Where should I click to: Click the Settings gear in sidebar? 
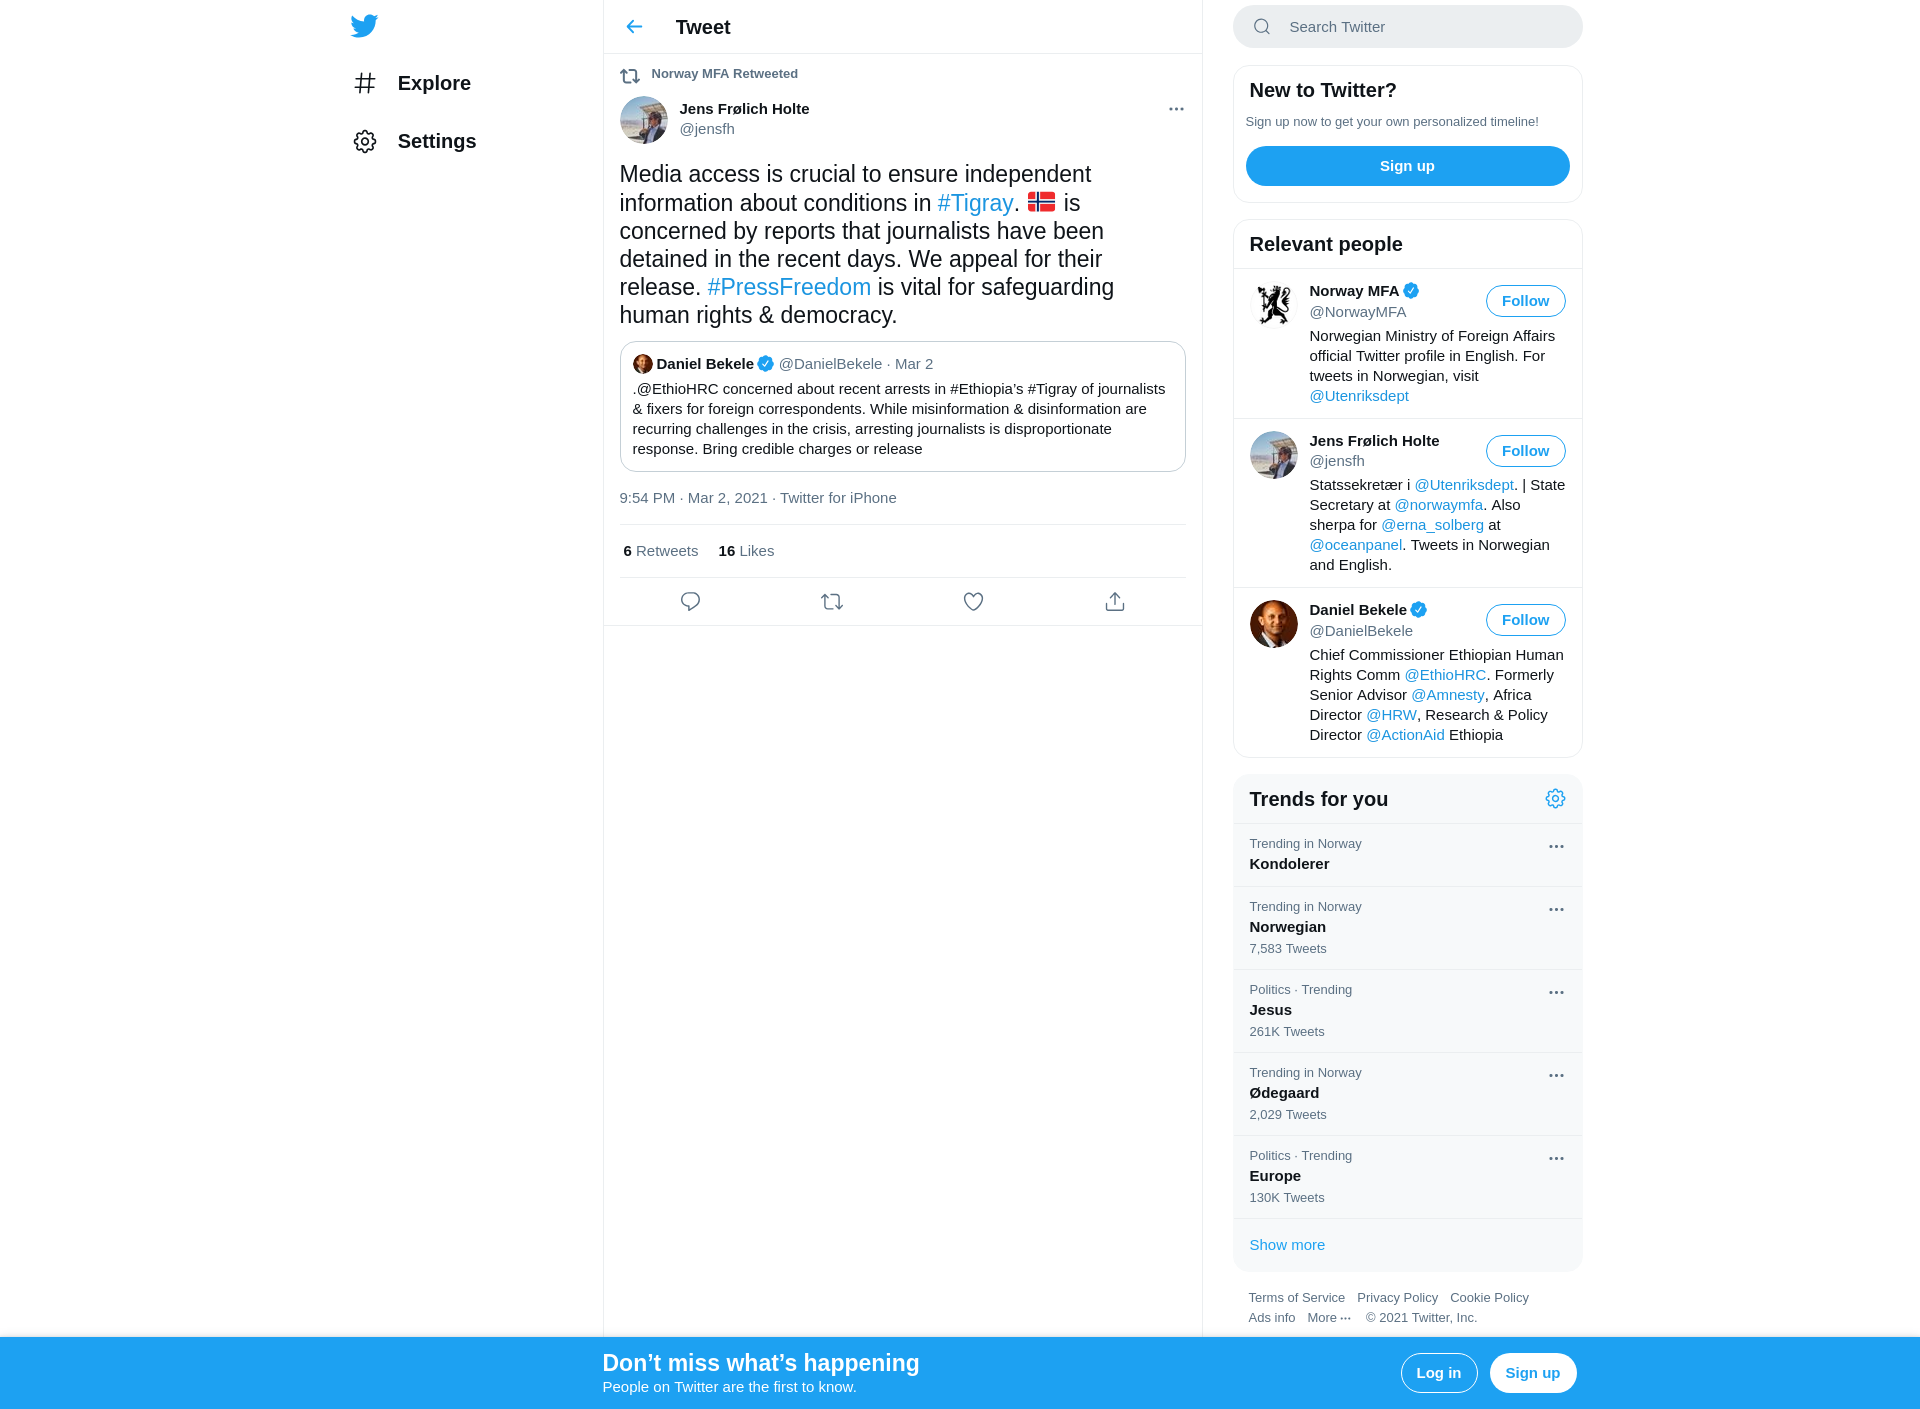(365, 141)
